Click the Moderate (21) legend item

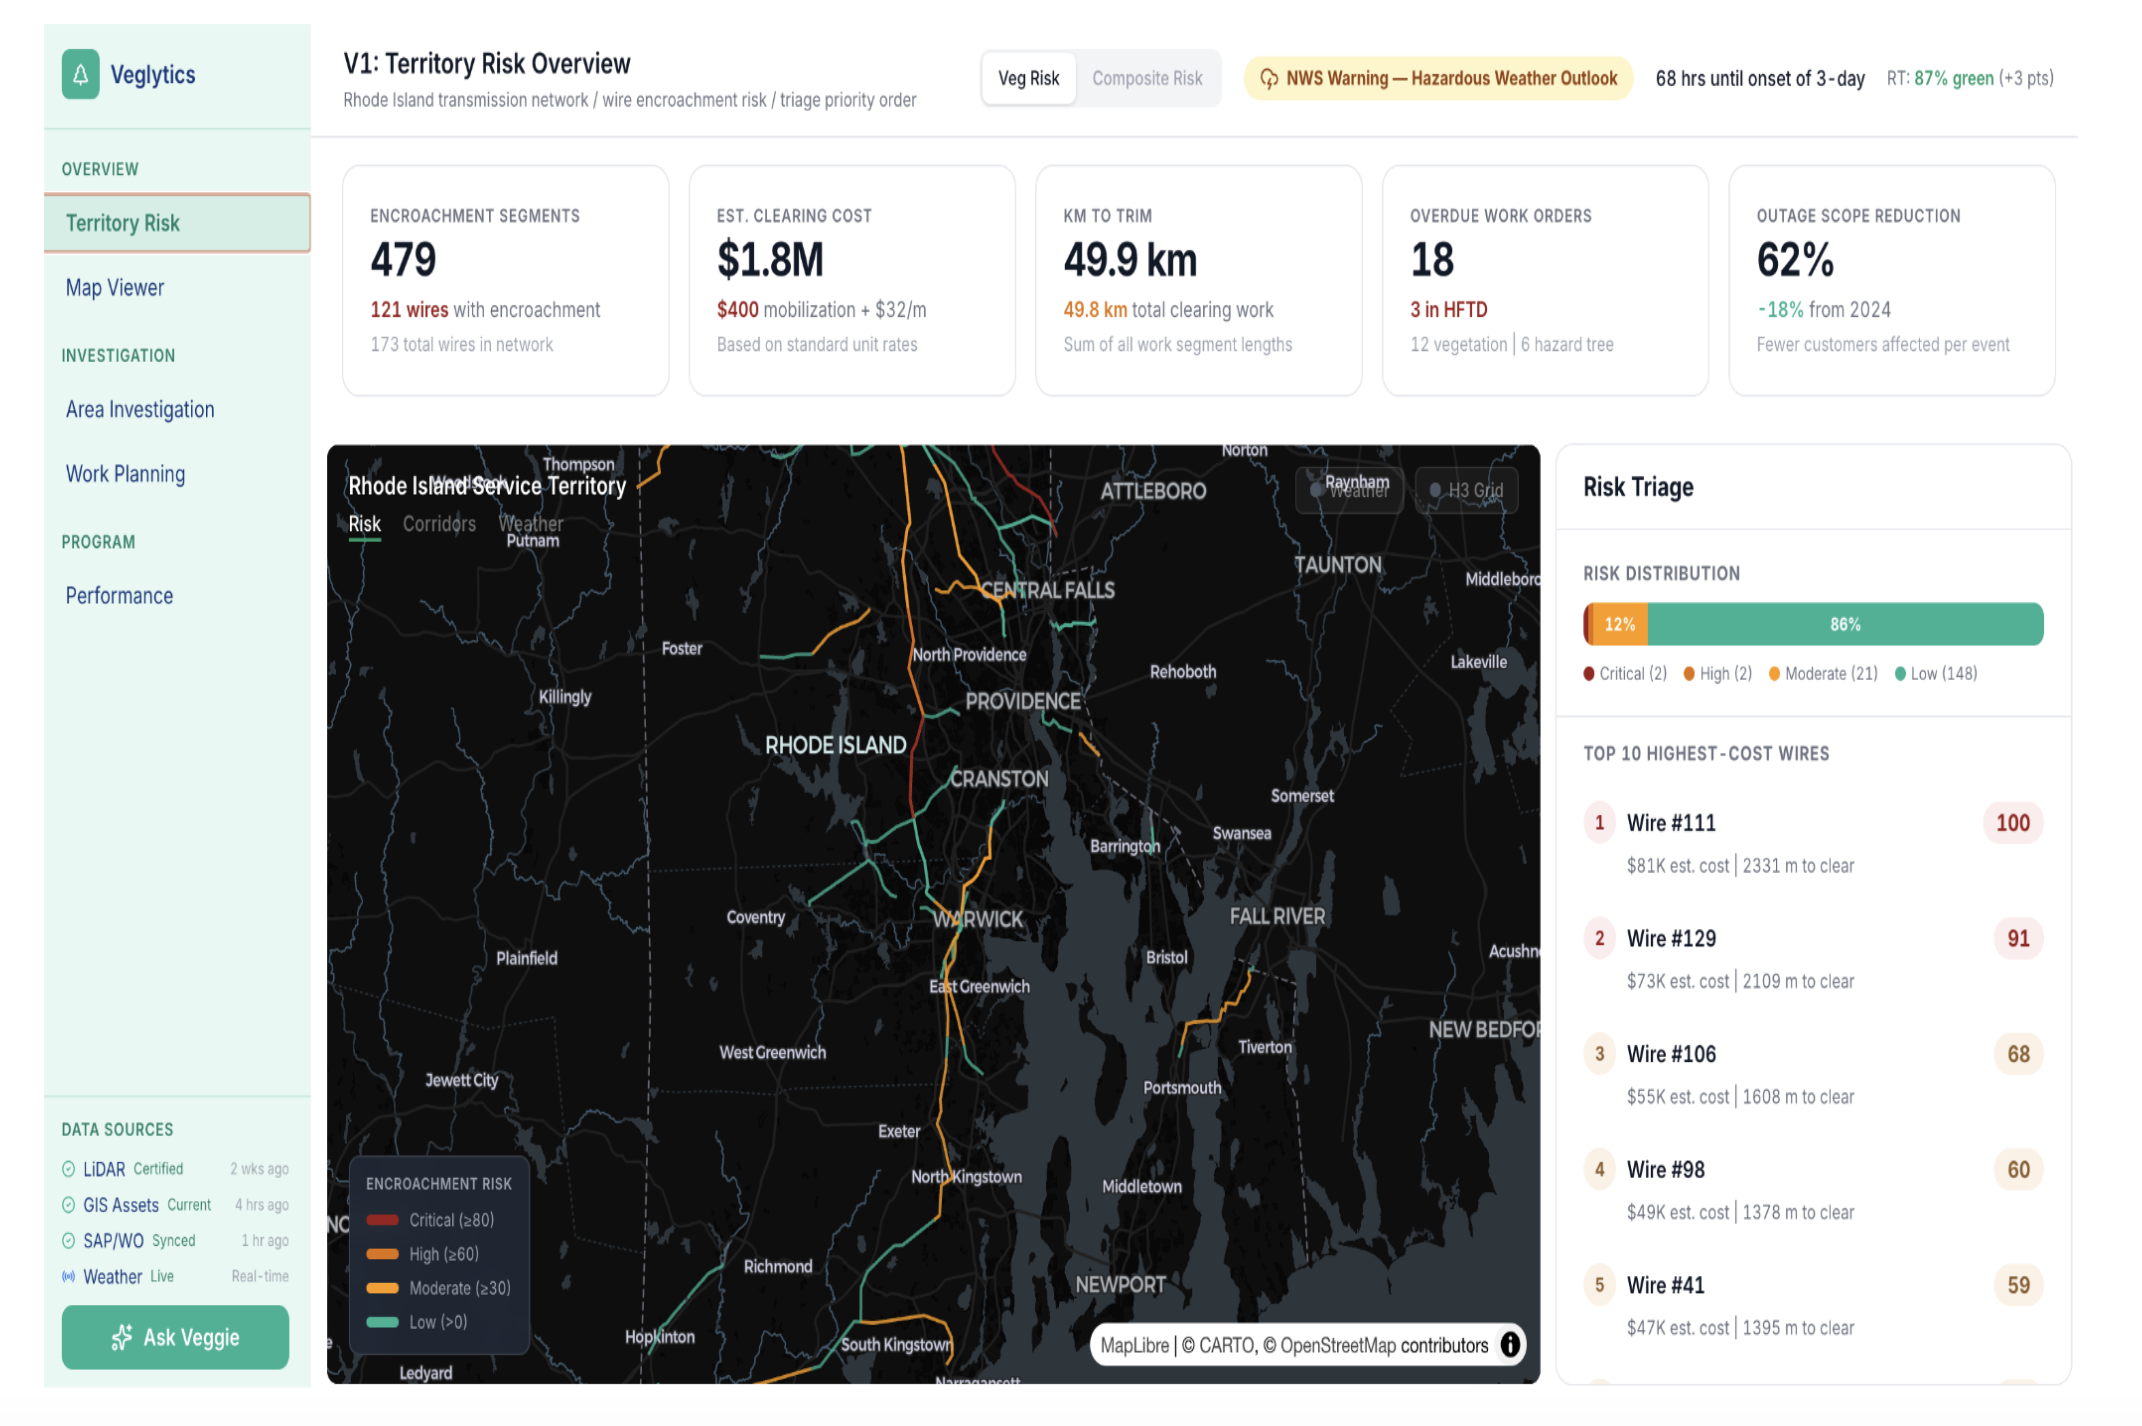pos(1823,674)
